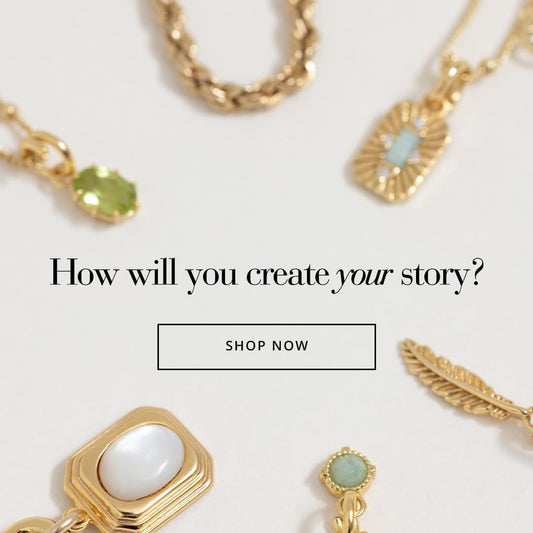Select the word 'create' in the headline

(287, 275)
